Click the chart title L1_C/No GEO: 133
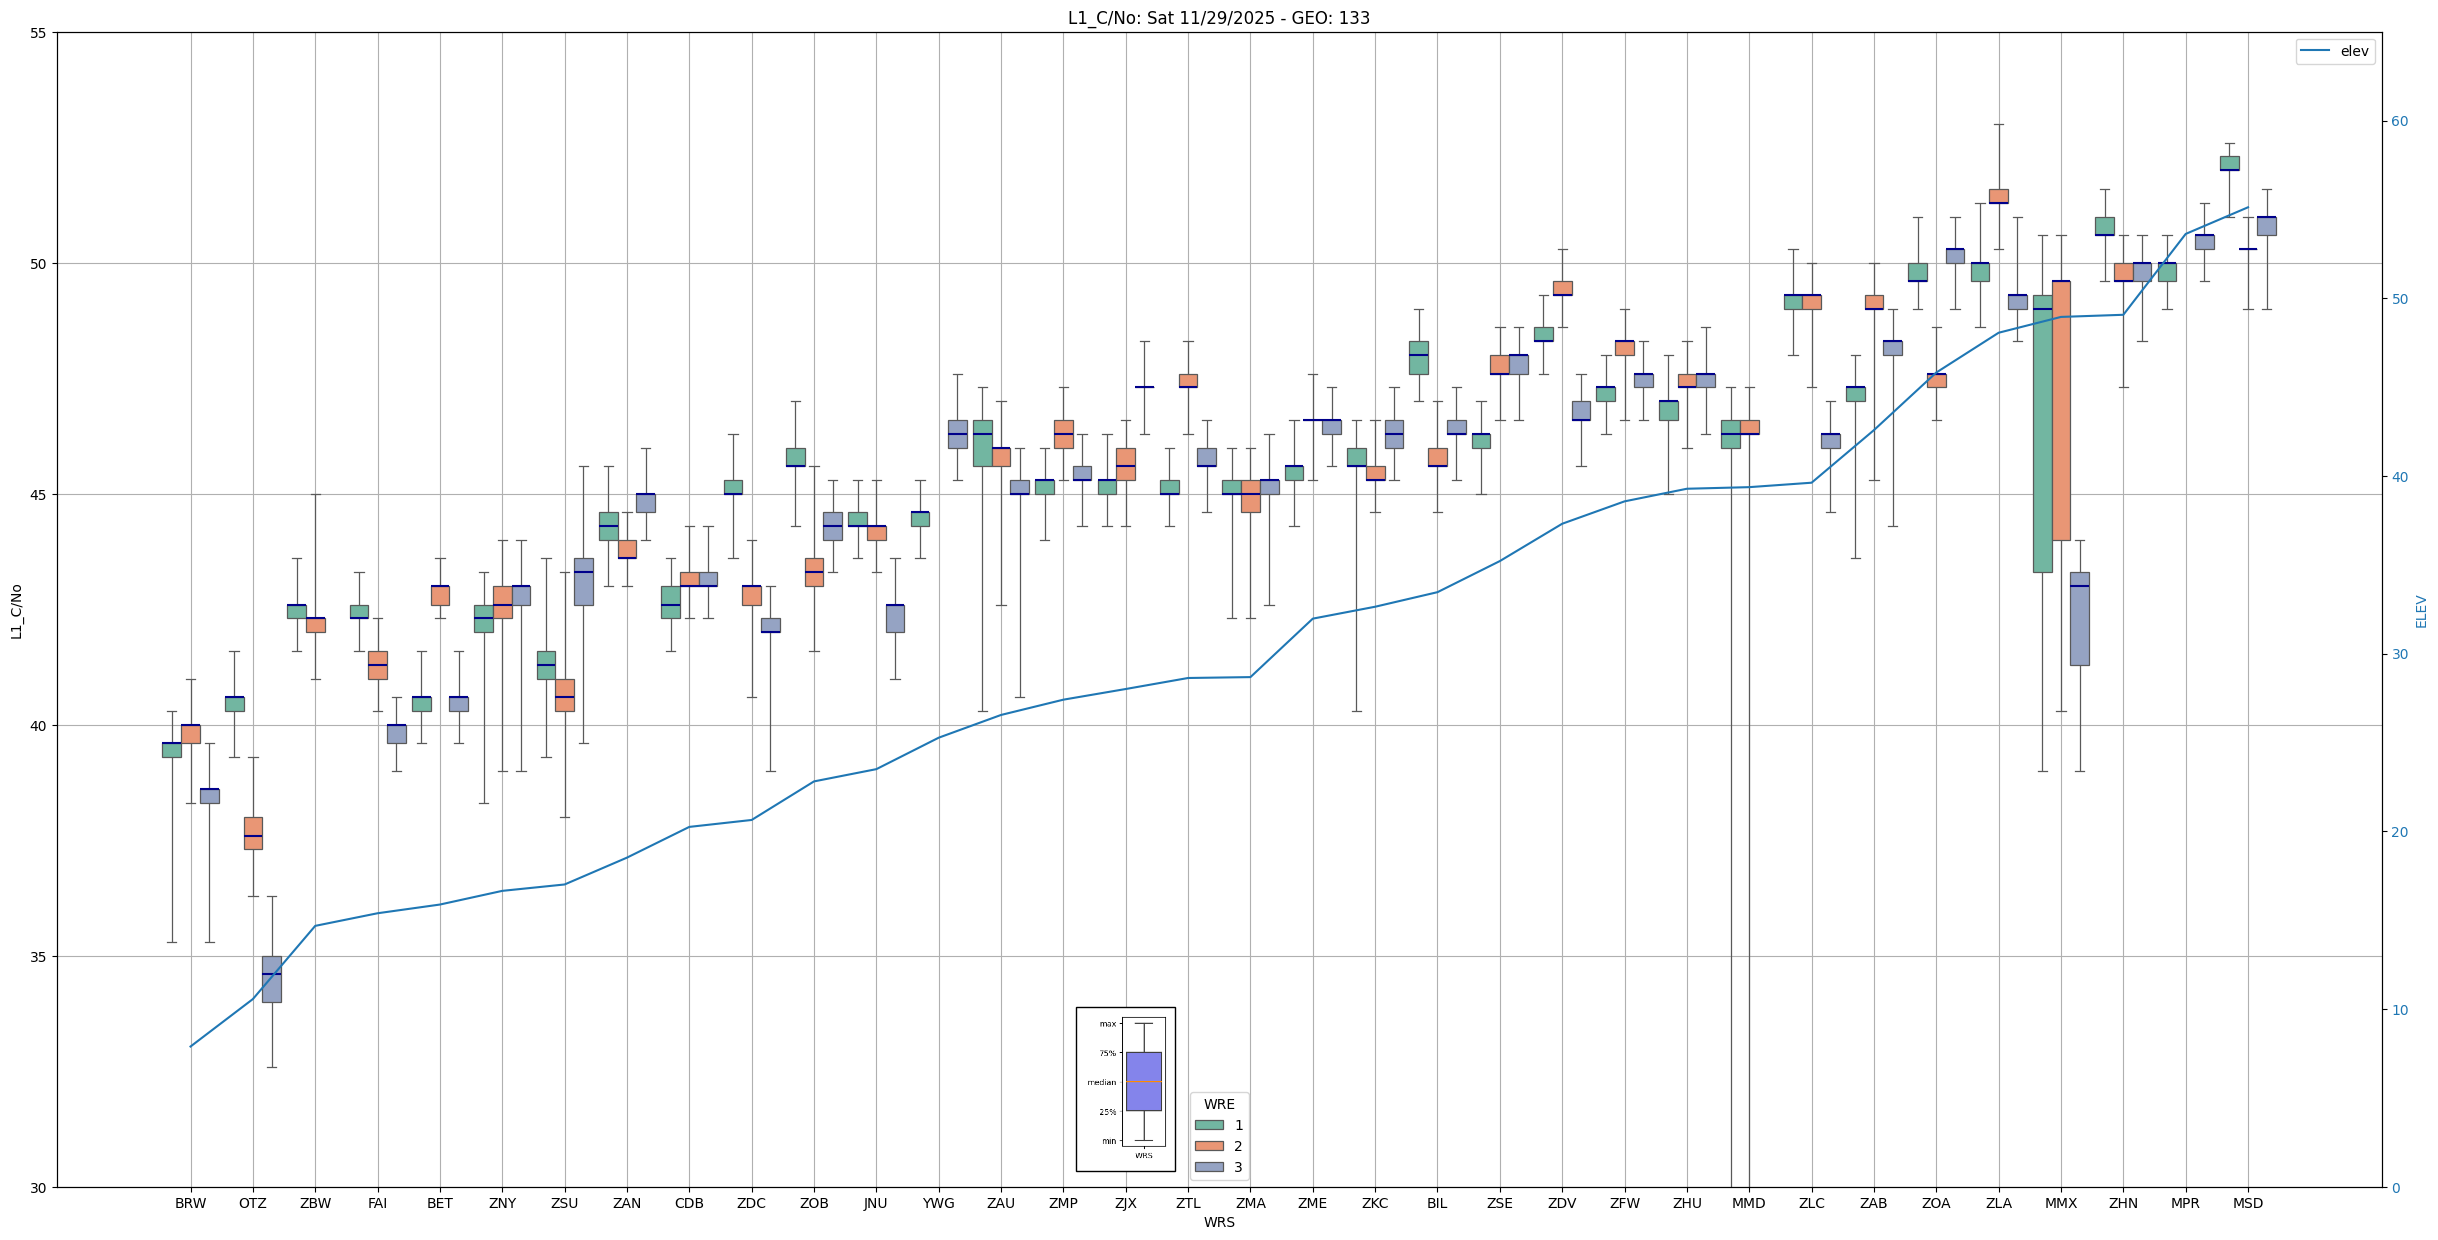The image size is (2438, 1240). pyautogui.click(x=1218, y=18)
